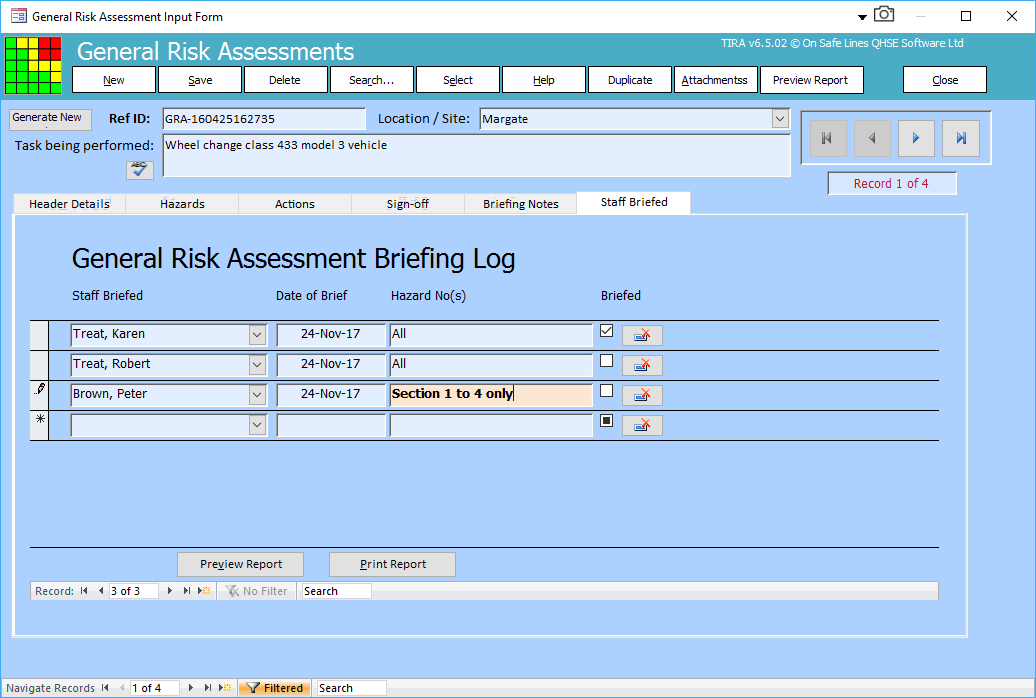Open staff dropdown for Brown, Peter
Screen dimensions: 1036x698
point(257,395)
